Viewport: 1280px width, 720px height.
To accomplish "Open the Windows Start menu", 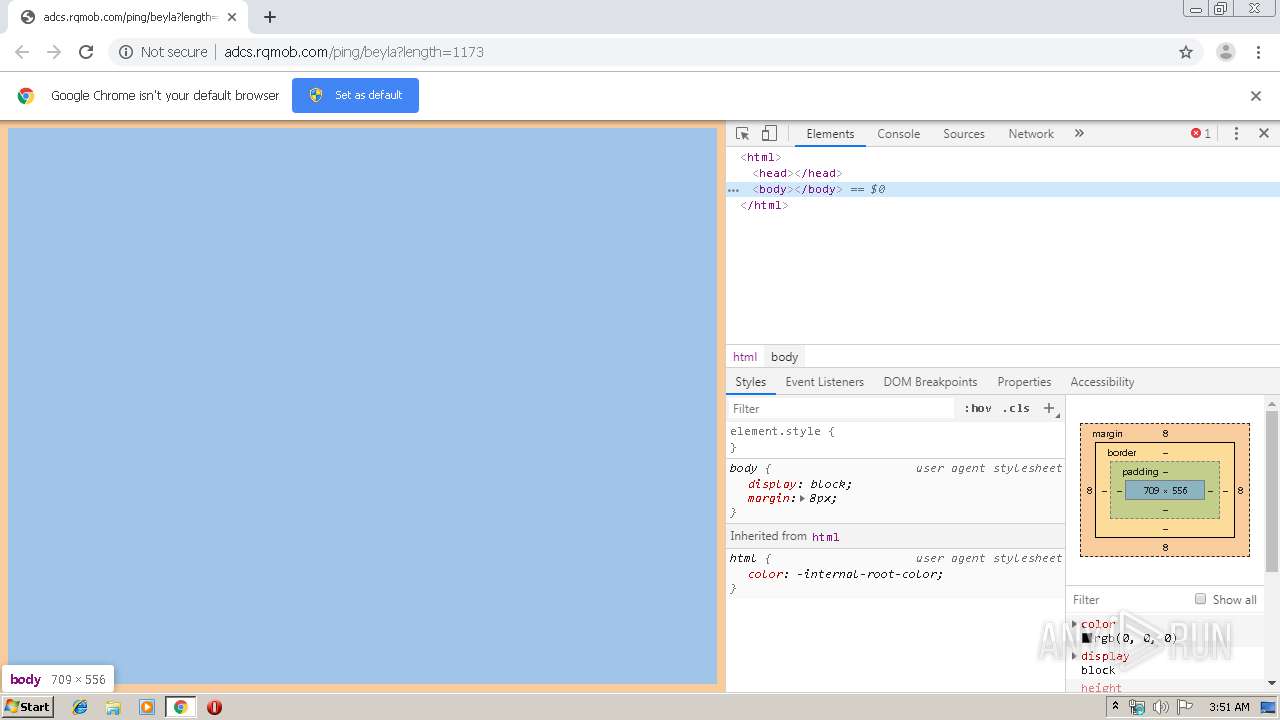I will (27, 707).
